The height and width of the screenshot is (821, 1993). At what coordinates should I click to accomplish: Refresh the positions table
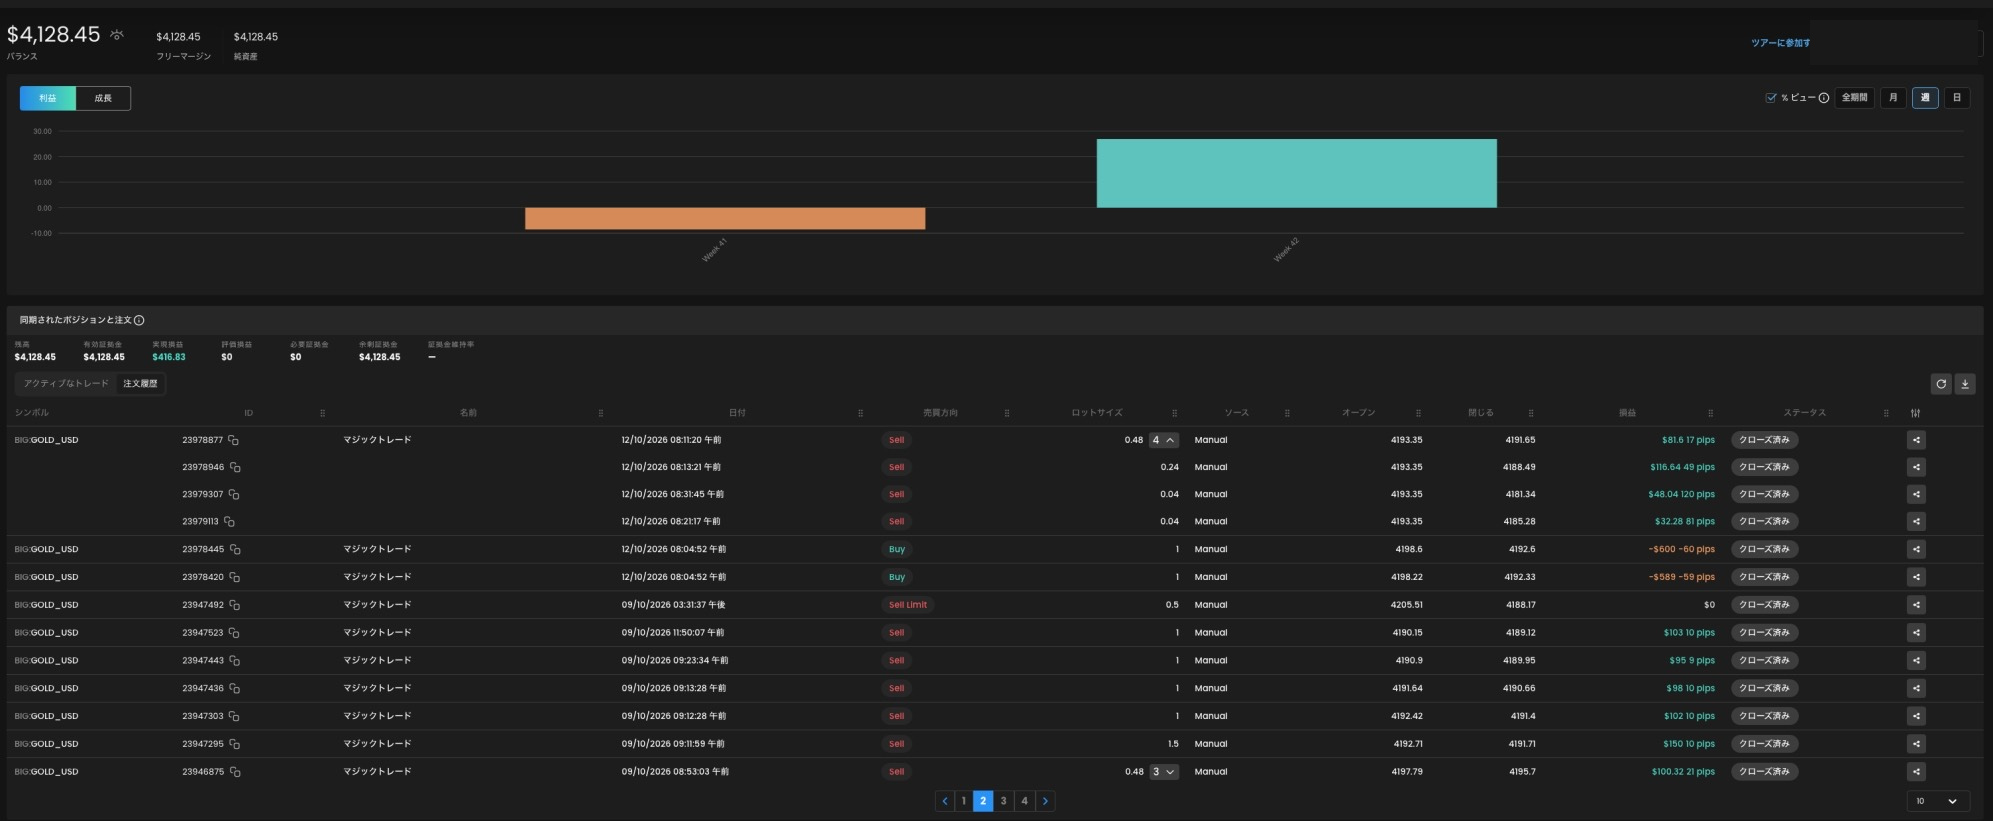[x=1941, y=384]
